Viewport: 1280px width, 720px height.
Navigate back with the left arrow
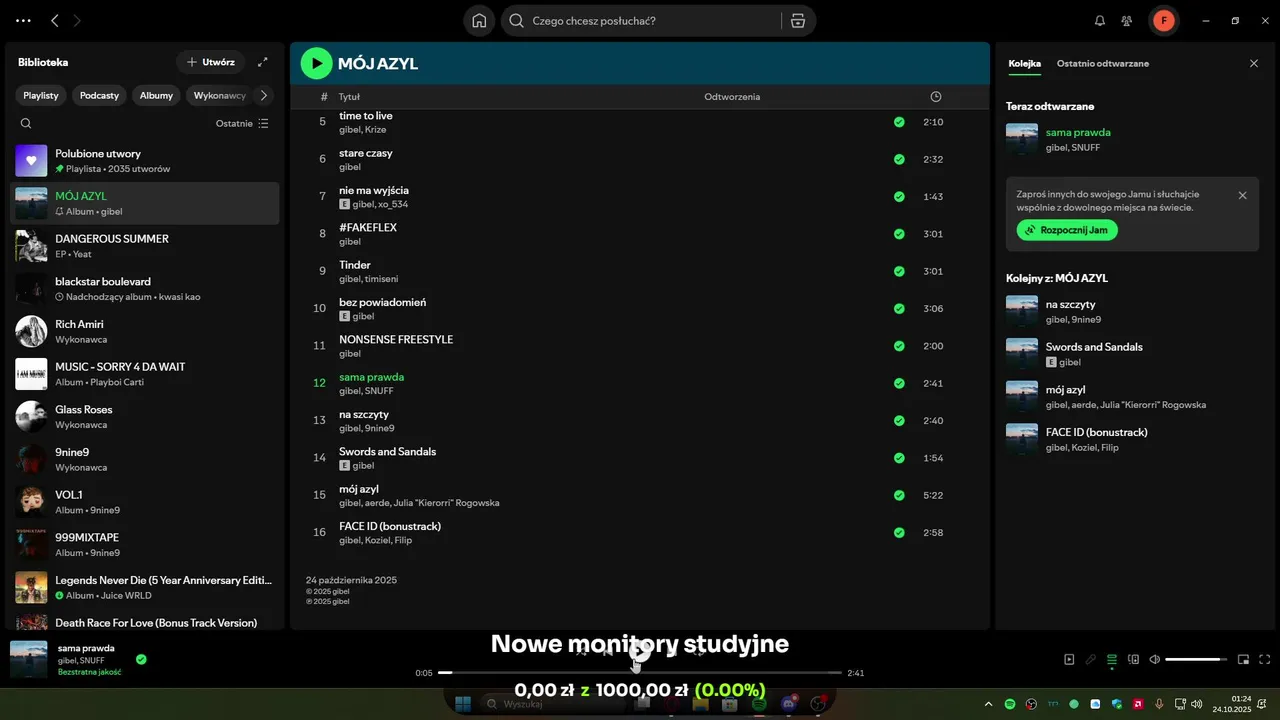coord(55,21)
